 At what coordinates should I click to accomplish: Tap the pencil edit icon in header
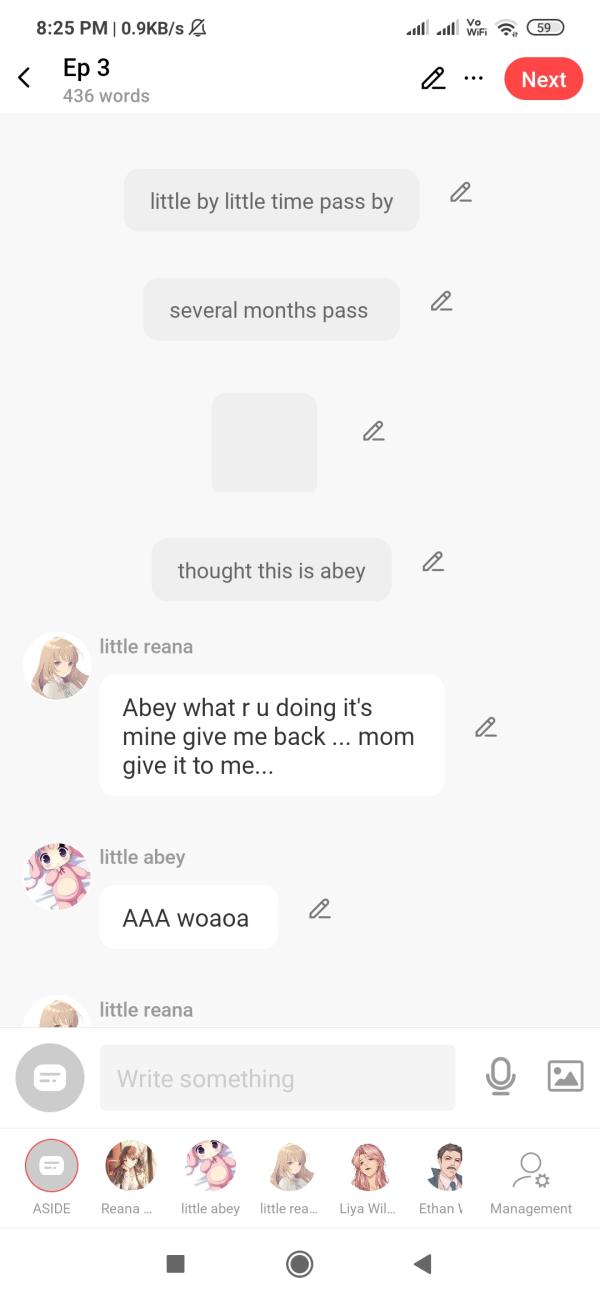433,79
